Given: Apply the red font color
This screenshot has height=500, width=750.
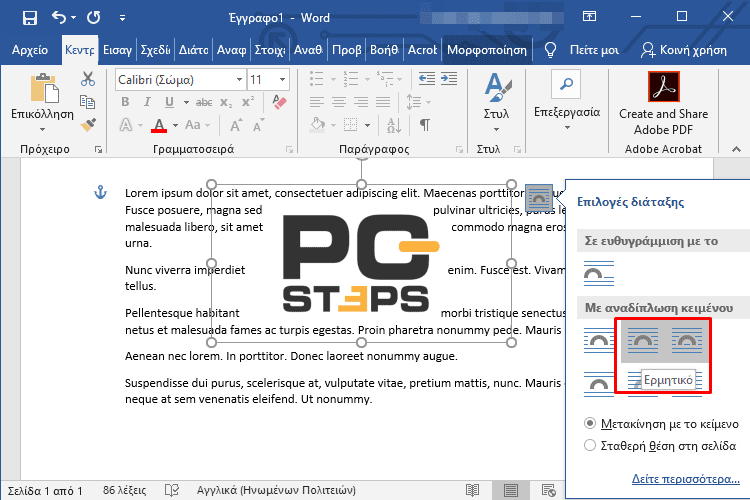Looking at the screenshot, I should tap(159, 125).
